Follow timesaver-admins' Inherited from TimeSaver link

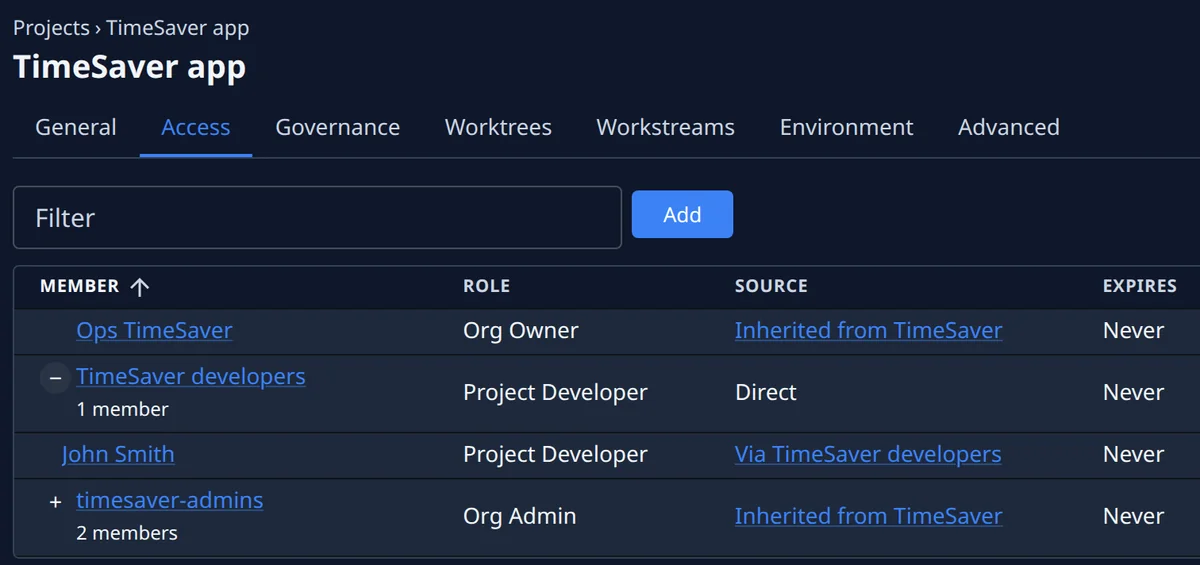(x=868, y=516)
